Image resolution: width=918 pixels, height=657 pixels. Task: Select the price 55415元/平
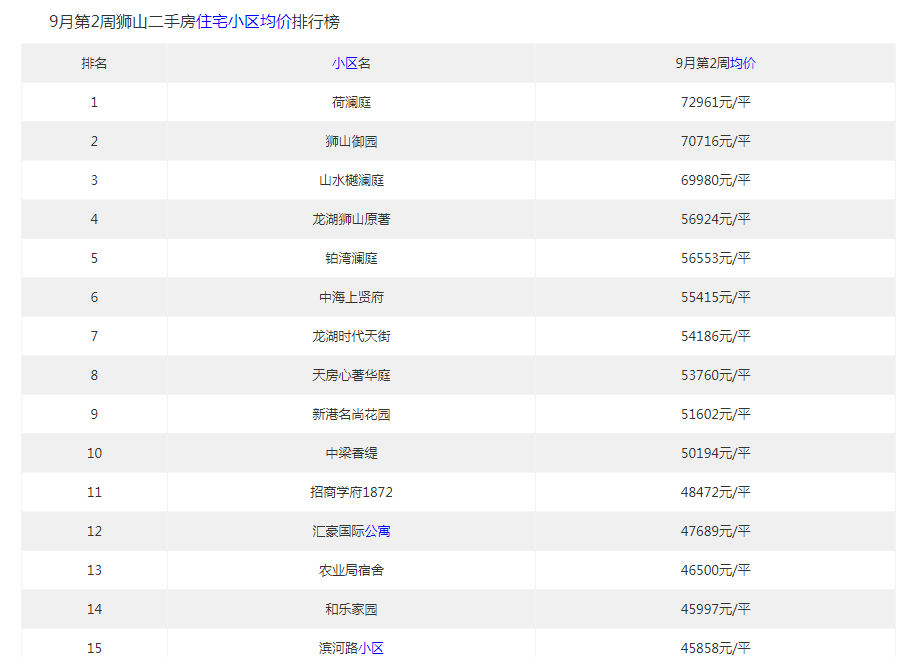click(715, 297)
